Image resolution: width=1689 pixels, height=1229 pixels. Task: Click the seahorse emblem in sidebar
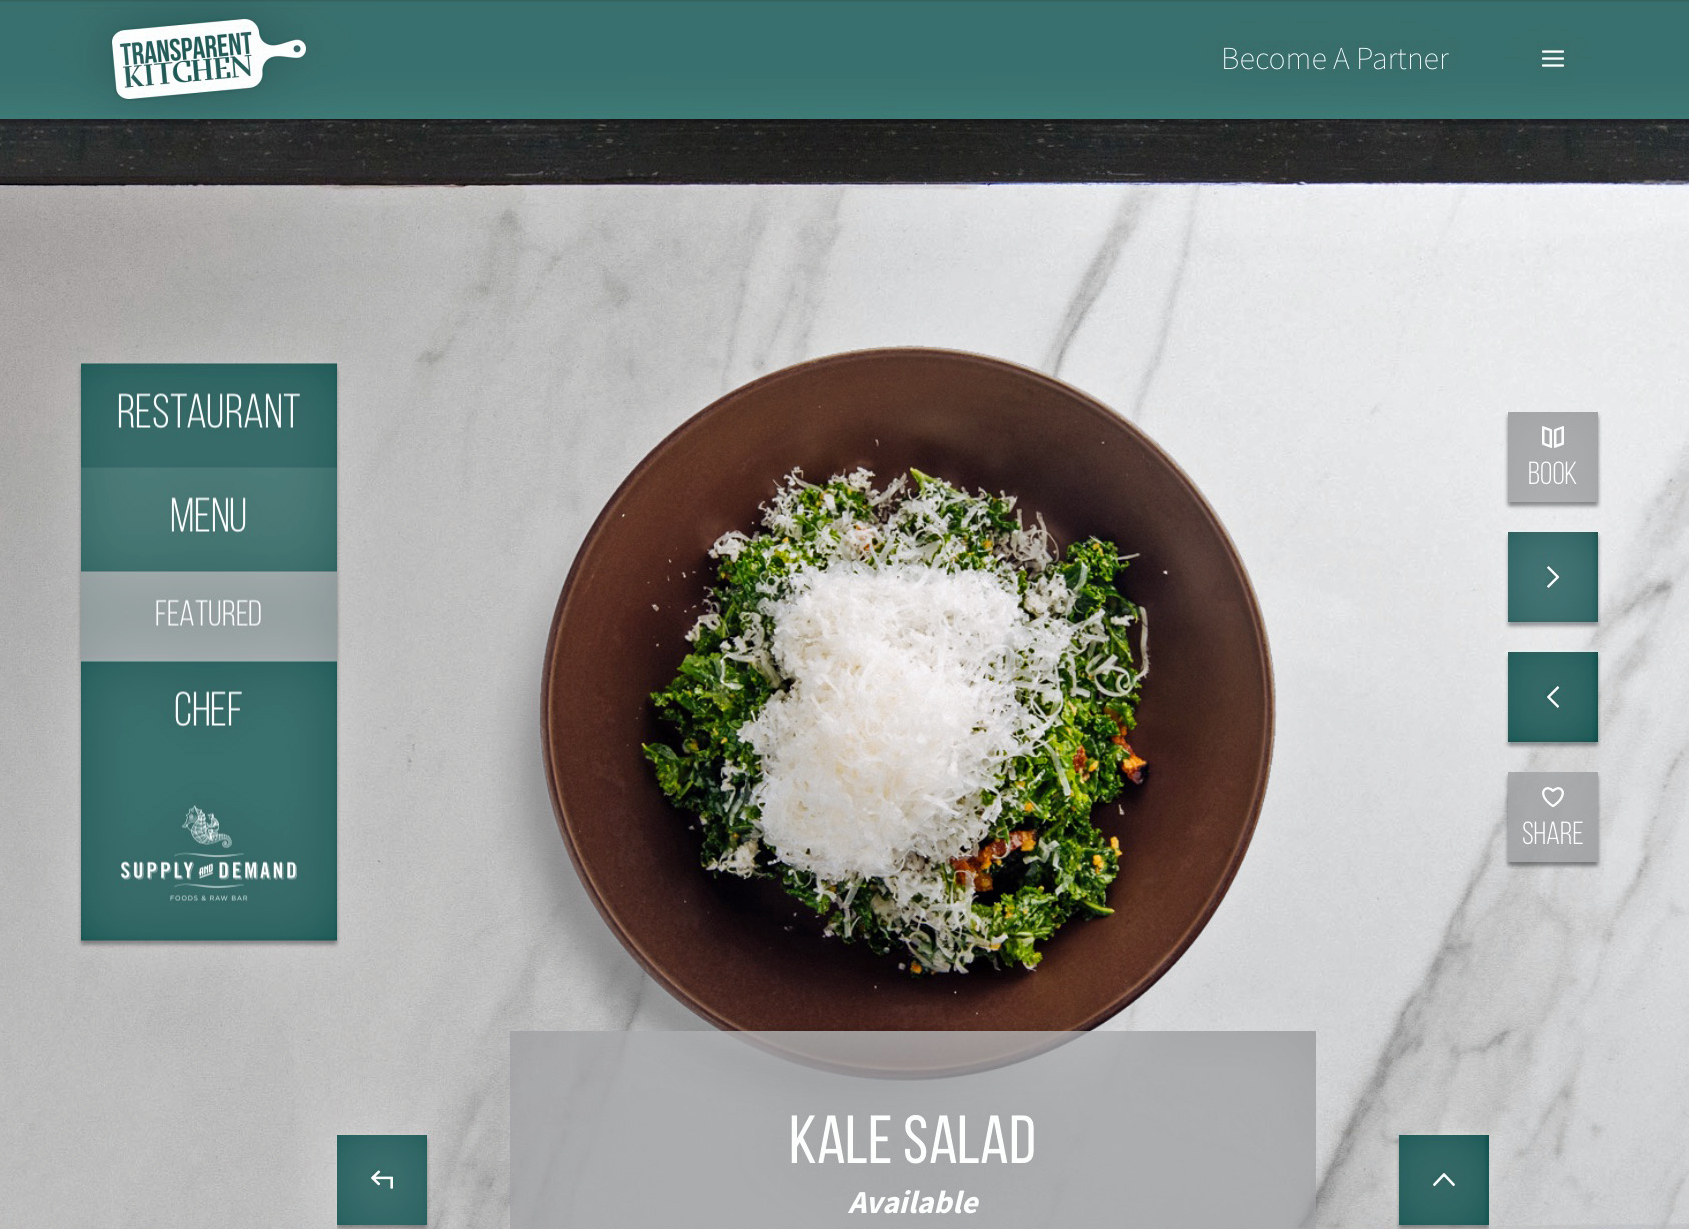pos(206,827)
